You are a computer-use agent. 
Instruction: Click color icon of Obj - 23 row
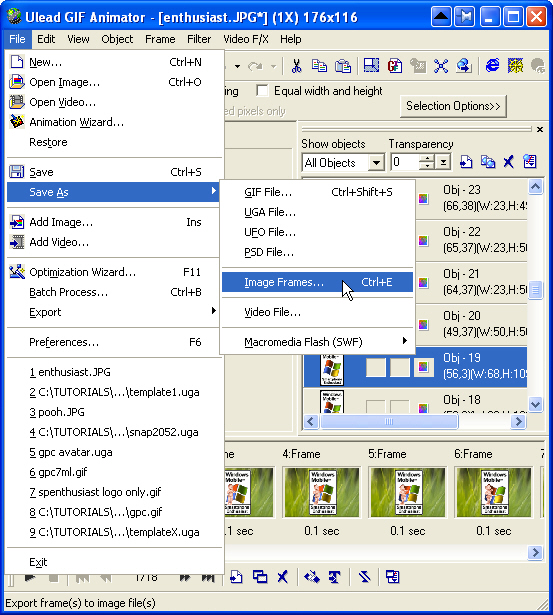click(x=423, y=199)
